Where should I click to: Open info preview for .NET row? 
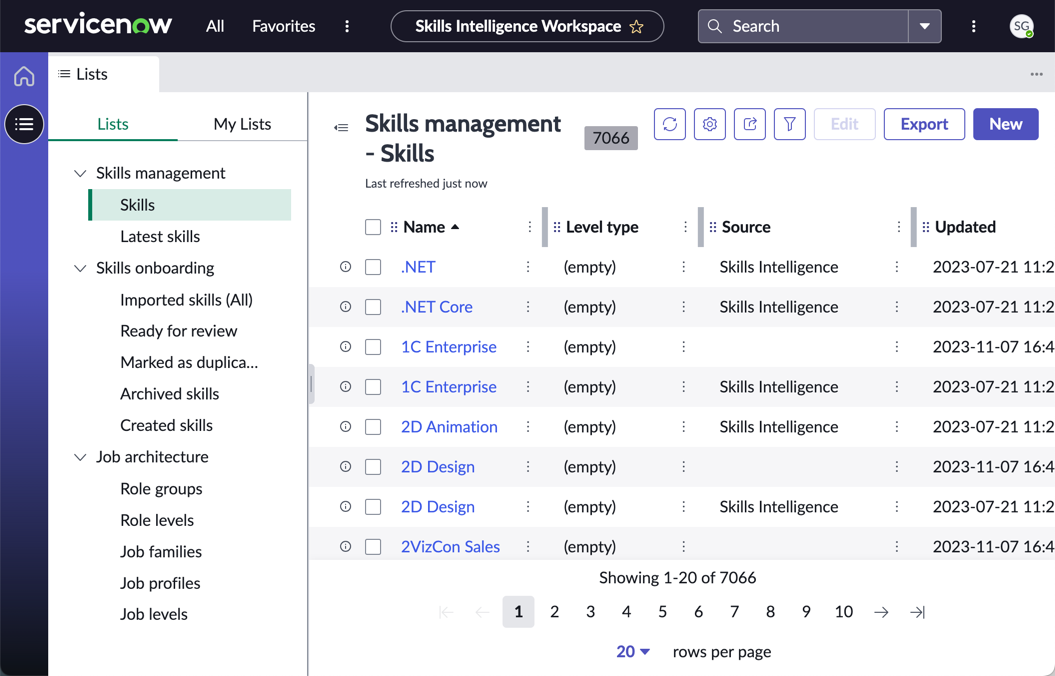click(345, 267)
